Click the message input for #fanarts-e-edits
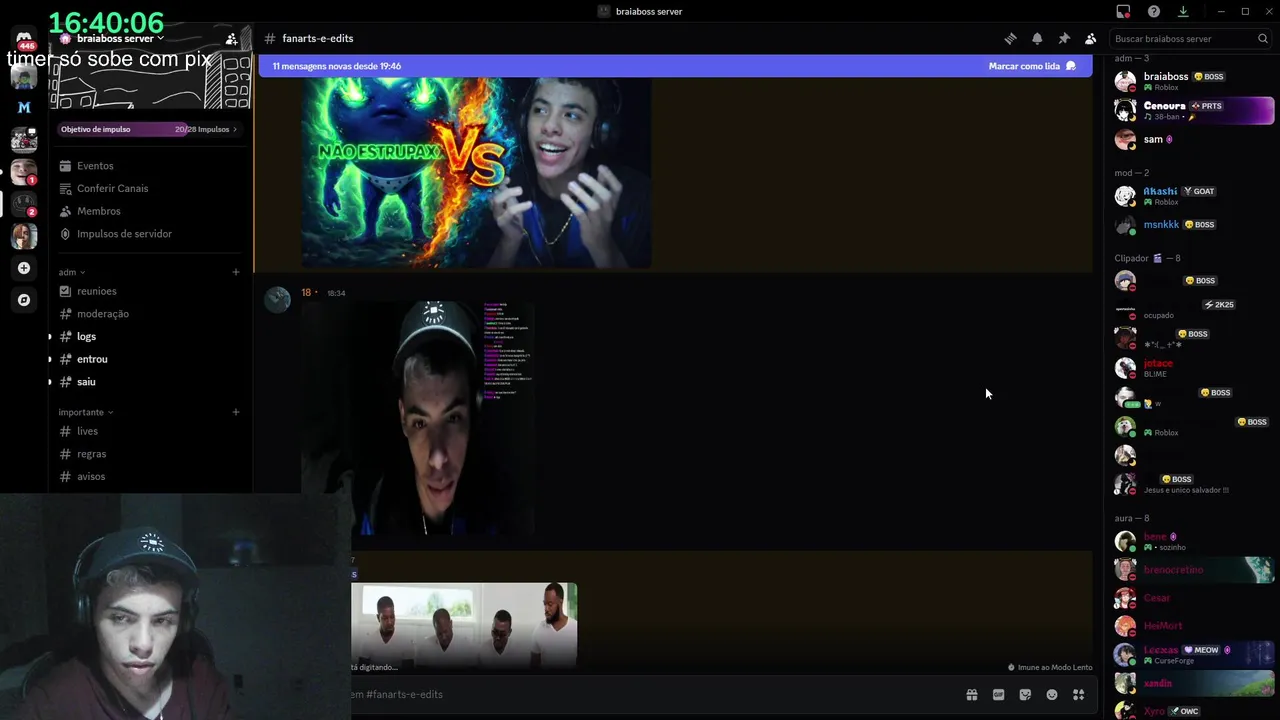The width and height of the screenshot is (1280, 720). [650, 694]
